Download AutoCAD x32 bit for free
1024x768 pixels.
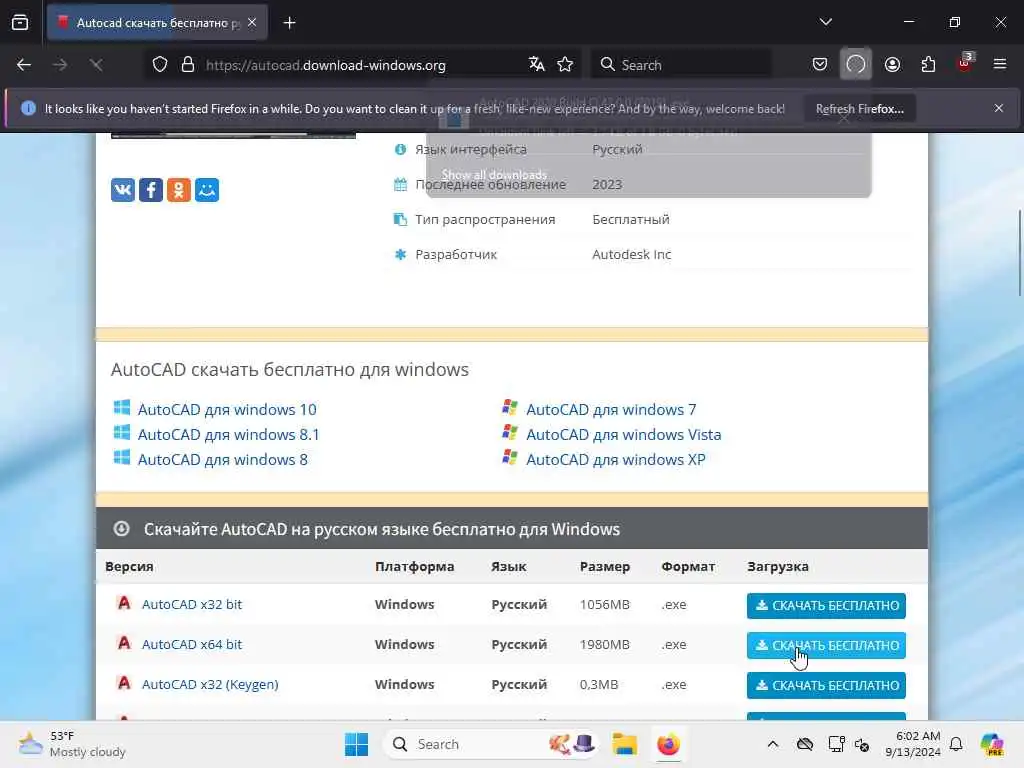(826, 606)
